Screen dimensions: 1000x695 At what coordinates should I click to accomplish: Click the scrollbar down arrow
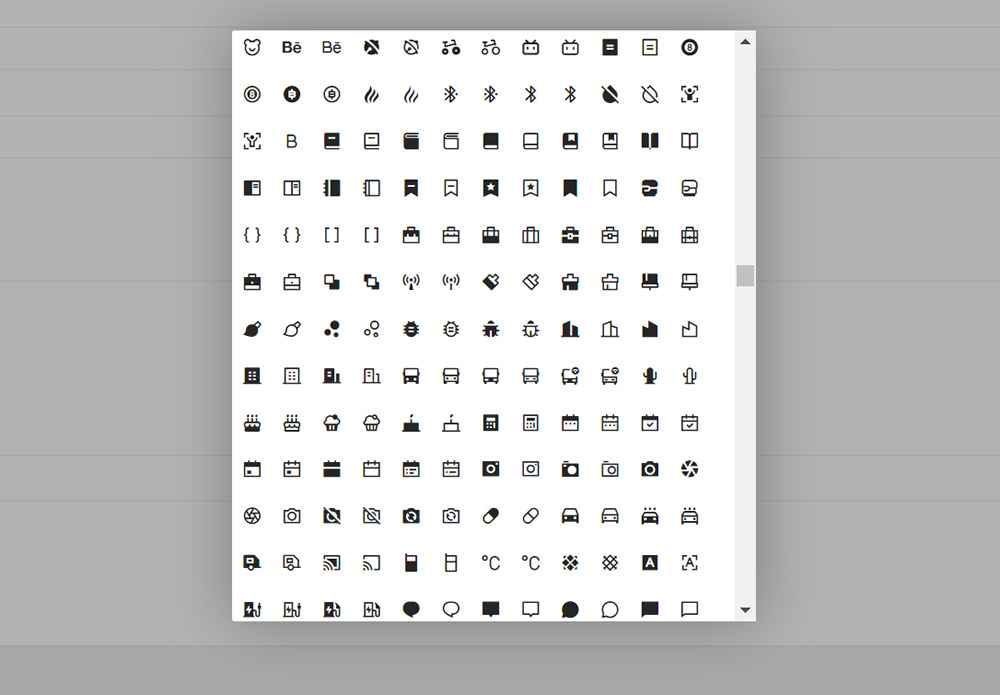[x=745, y=610]
